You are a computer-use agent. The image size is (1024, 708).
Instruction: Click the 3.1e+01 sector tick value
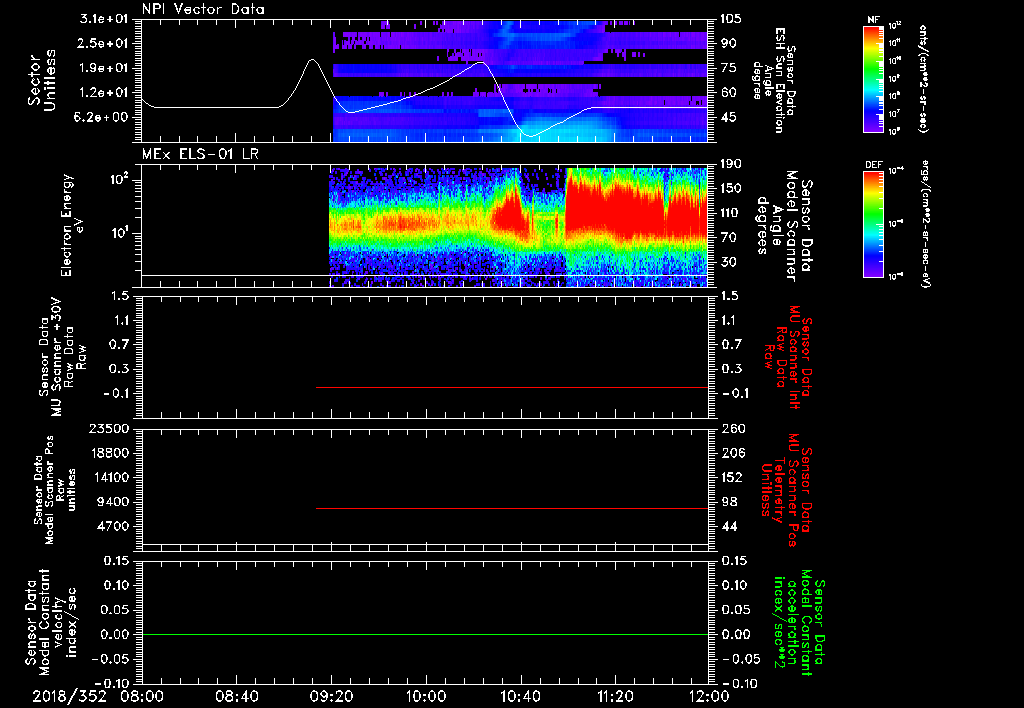click(104, 19)
